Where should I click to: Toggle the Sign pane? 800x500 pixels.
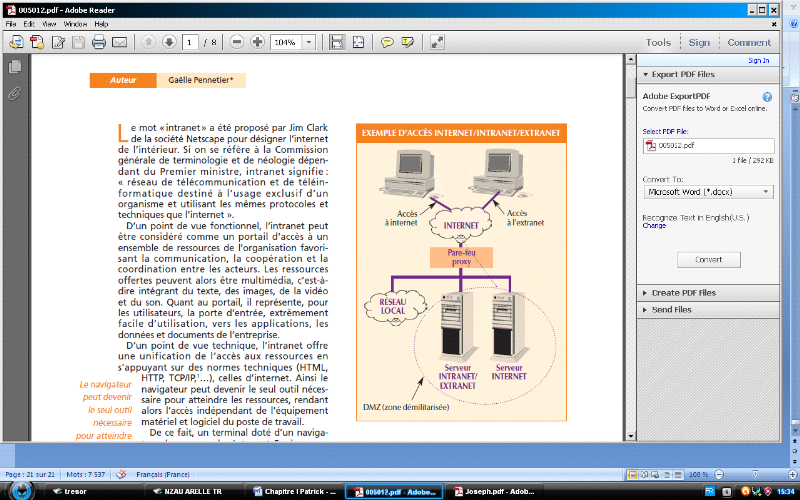coord(699,42)
